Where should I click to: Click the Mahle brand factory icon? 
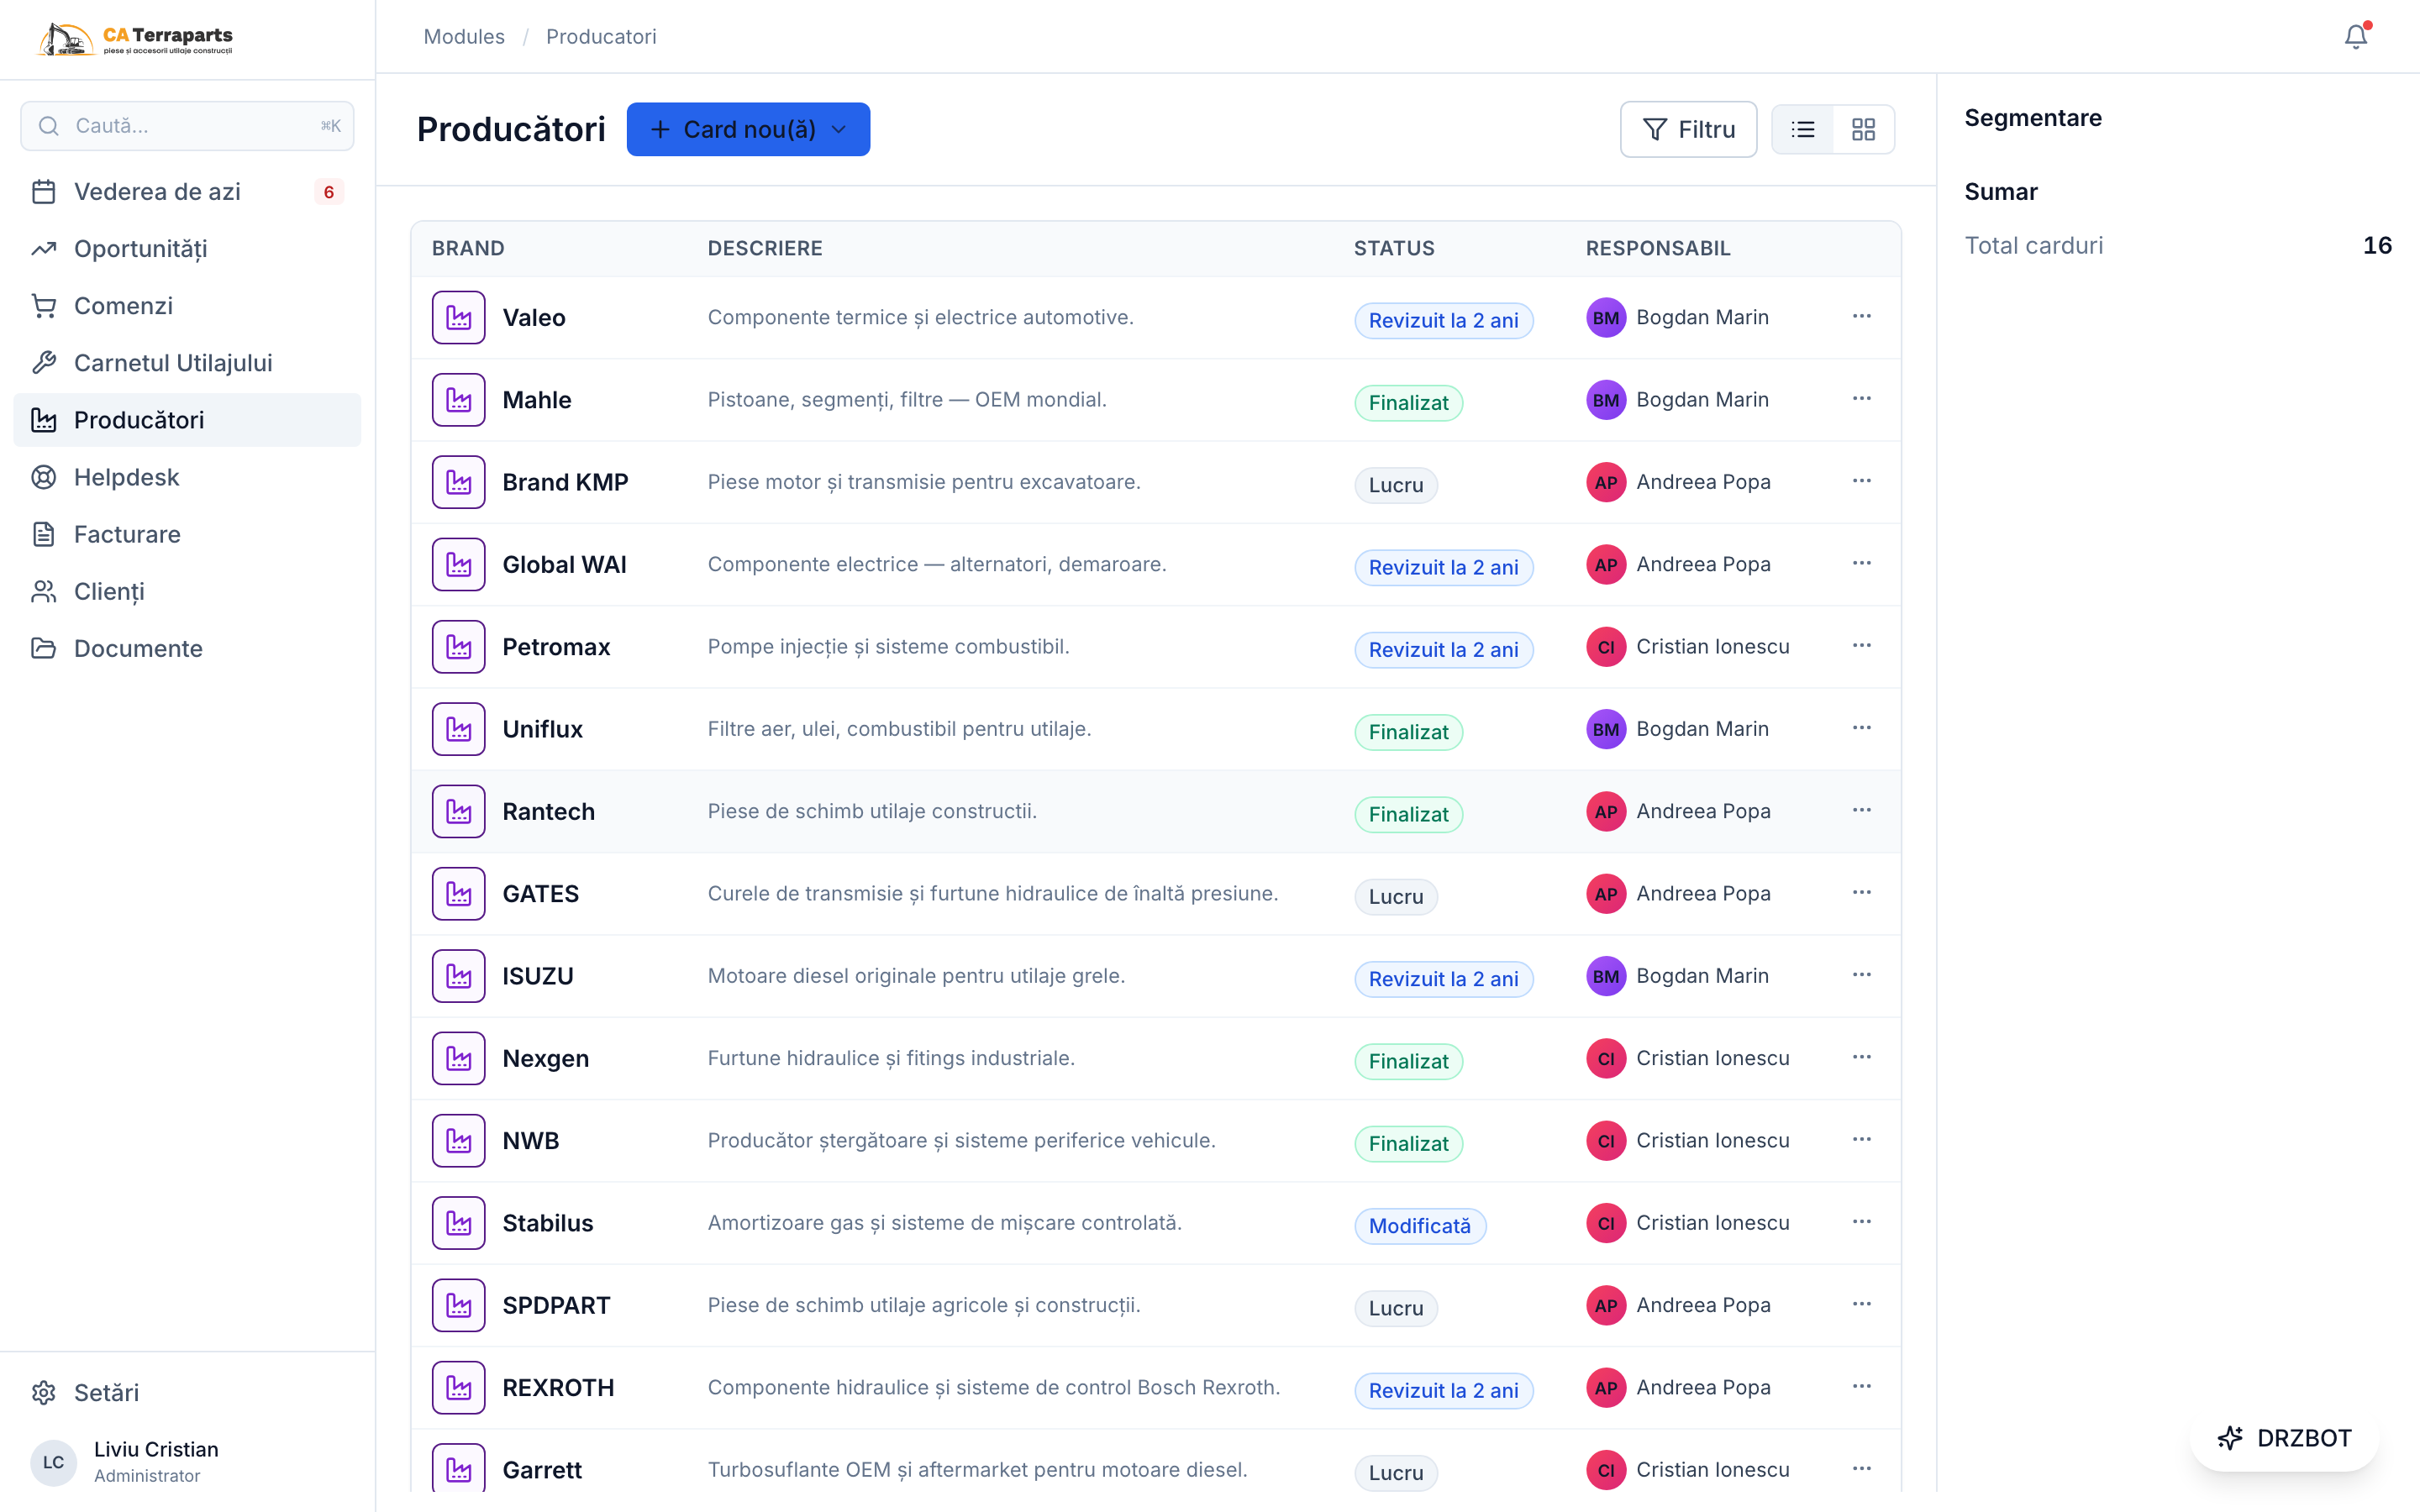[458, 400]
